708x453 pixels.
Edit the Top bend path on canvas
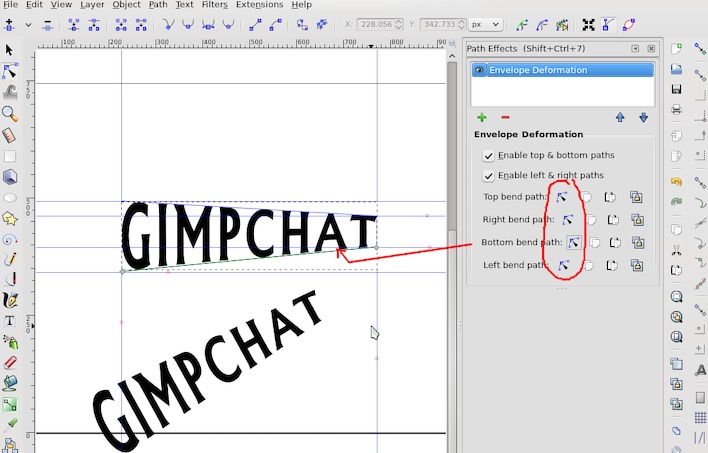point(562,197)
